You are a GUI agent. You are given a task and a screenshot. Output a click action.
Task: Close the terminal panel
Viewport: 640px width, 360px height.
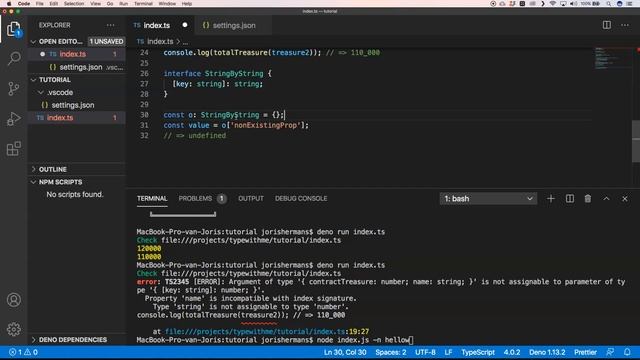coord(625,199)
